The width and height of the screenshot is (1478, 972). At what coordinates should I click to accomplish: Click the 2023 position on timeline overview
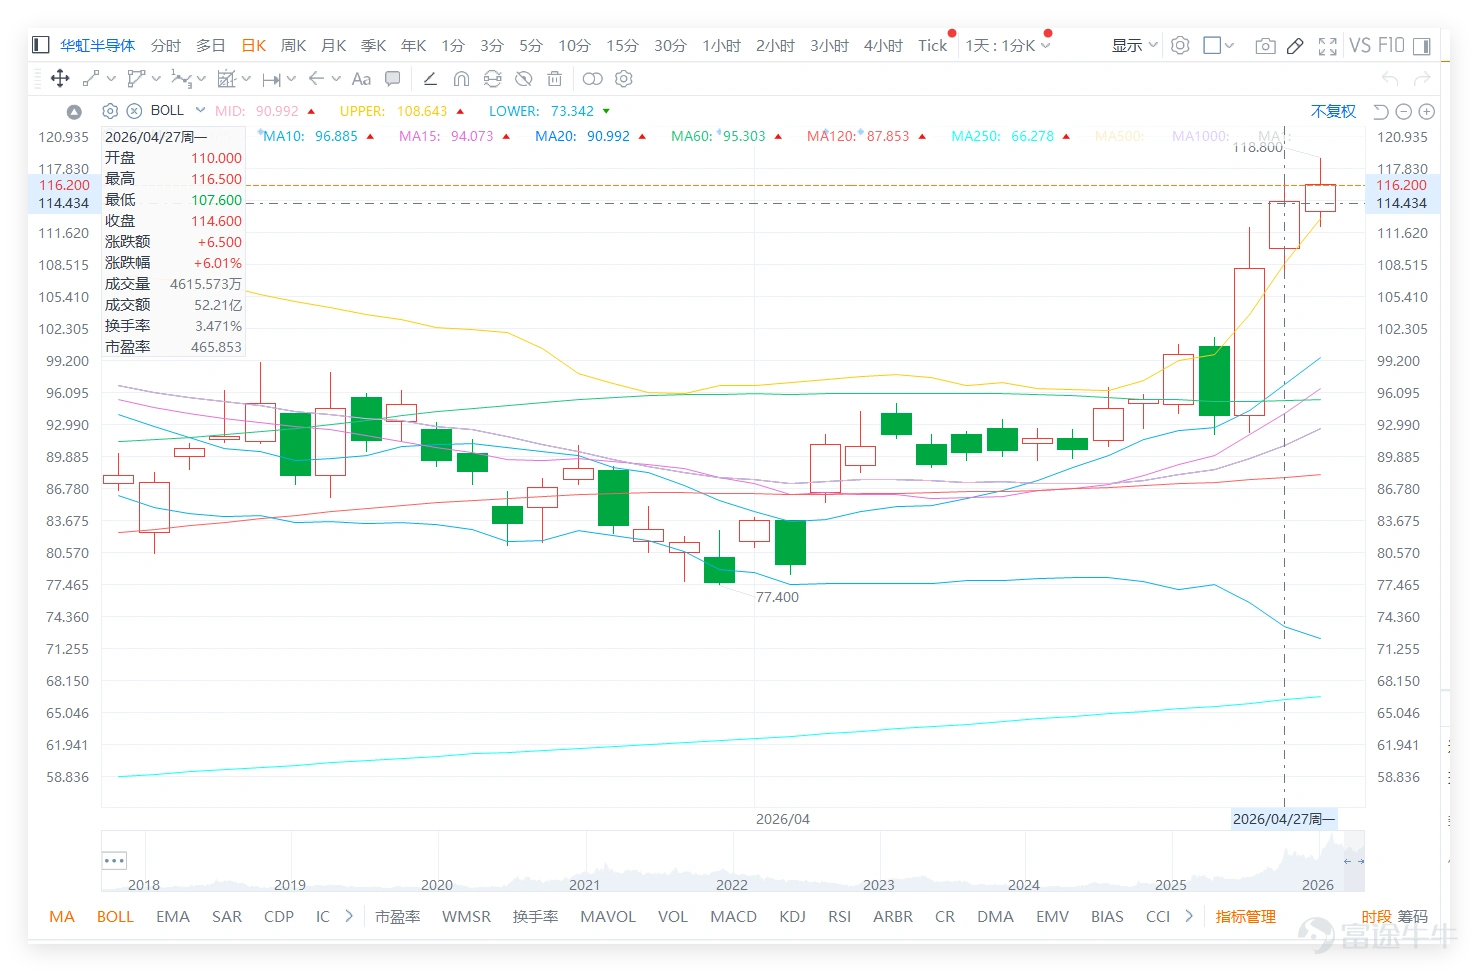[878, 884]
